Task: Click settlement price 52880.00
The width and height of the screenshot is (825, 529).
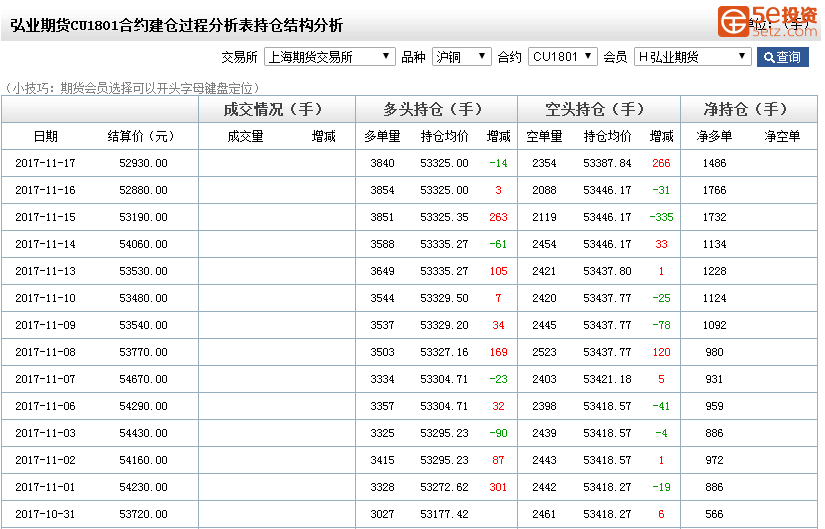Action: tap(143, 190)
